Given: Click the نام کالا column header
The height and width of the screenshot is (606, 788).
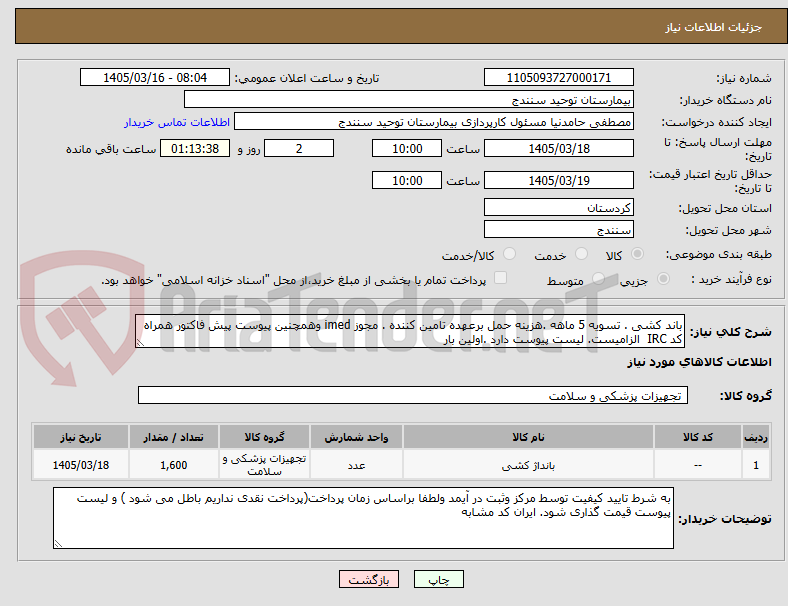Looking at the screenshot, I should (528, 437).
